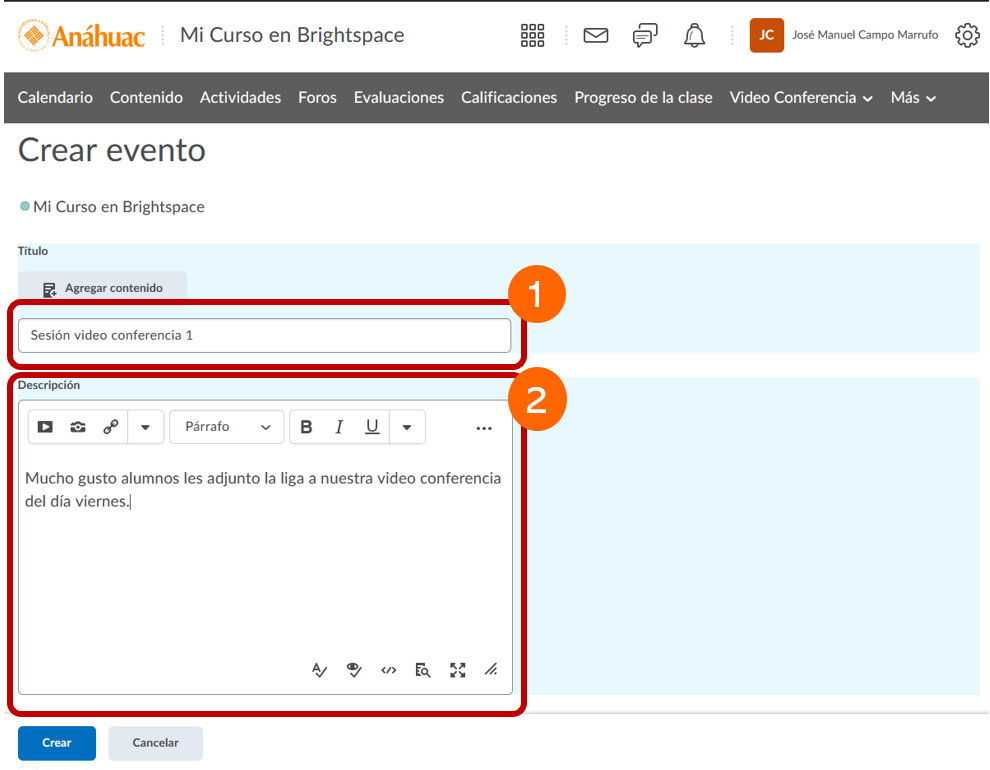Click the event title input field
The height and width of the screenshot is (770, 990).
[264, 336]
